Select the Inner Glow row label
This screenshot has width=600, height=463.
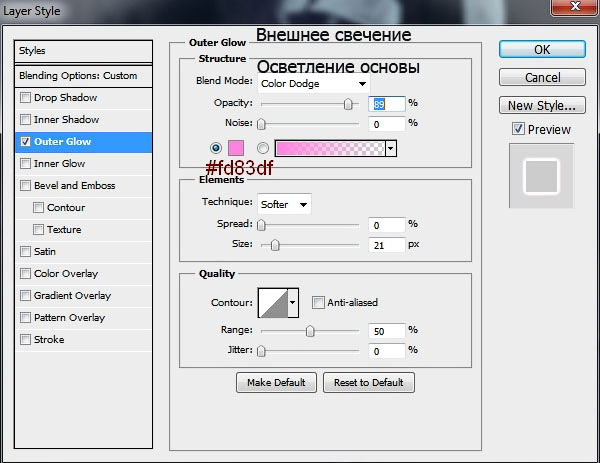click(x=59, y=163)
